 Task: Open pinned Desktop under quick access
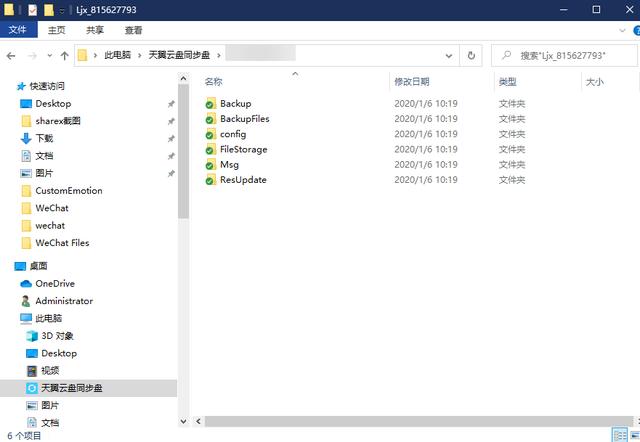point(53,104)
